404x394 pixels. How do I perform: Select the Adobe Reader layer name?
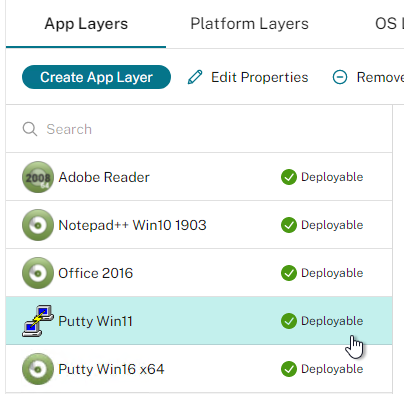(104, 177)
